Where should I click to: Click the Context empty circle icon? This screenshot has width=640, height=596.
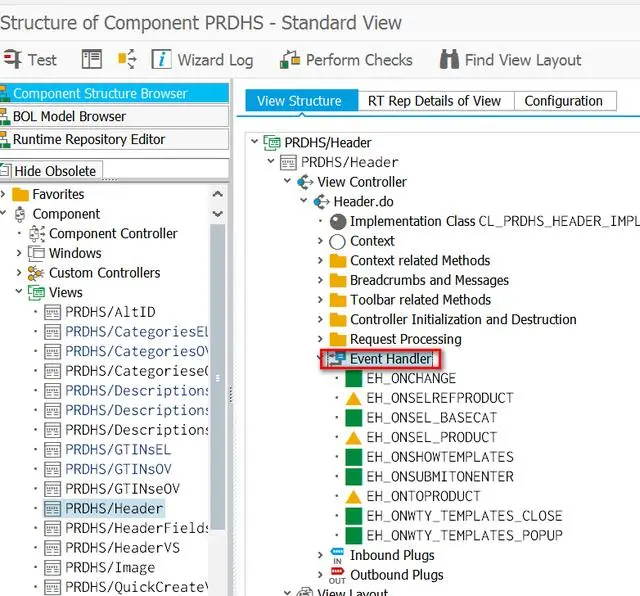[338, 241]
